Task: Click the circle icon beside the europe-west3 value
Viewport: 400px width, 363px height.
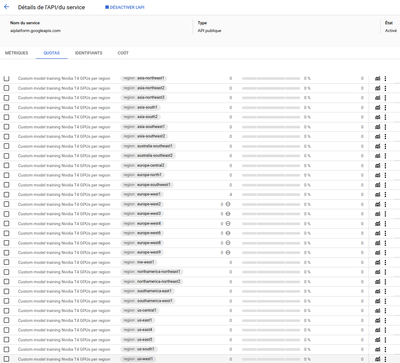Action: point(228,214)
